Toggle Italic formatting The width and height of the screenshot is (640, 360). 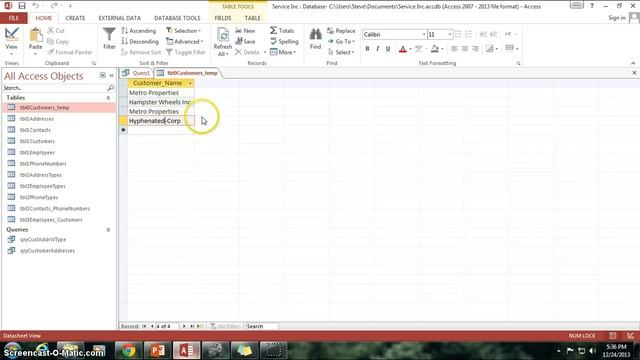click(x=378, y=49)
